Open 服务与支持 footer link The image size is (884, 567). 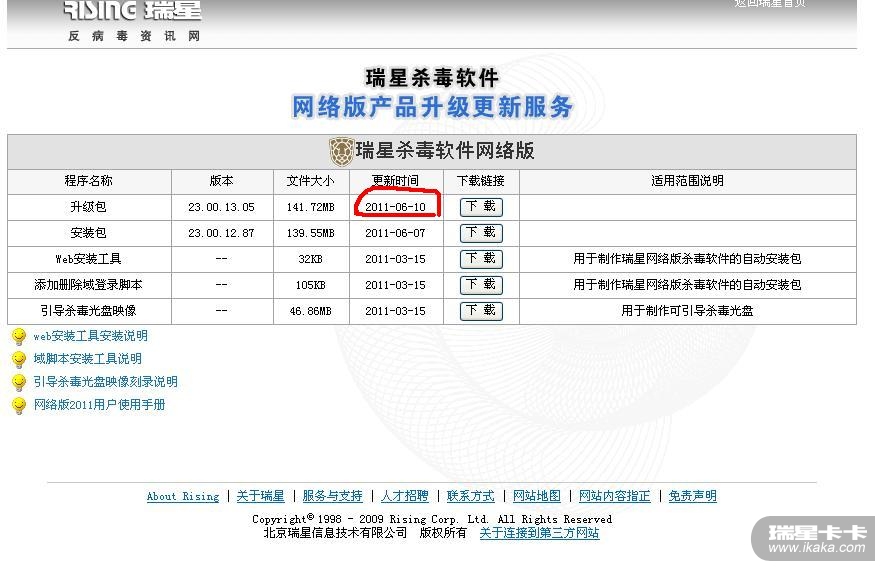332,496
